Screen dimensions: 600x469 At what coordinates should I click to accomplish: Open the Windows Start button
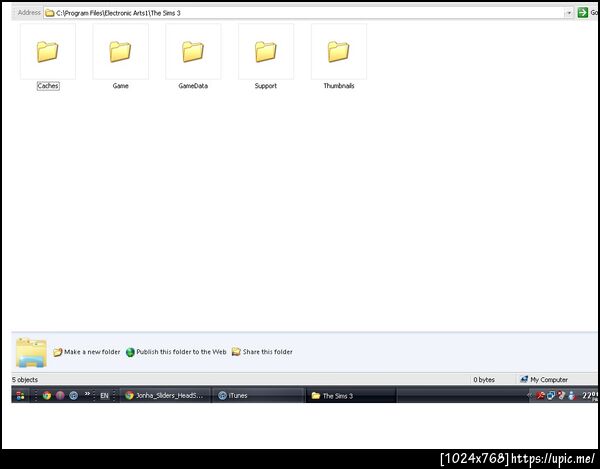tap(21, 396)
